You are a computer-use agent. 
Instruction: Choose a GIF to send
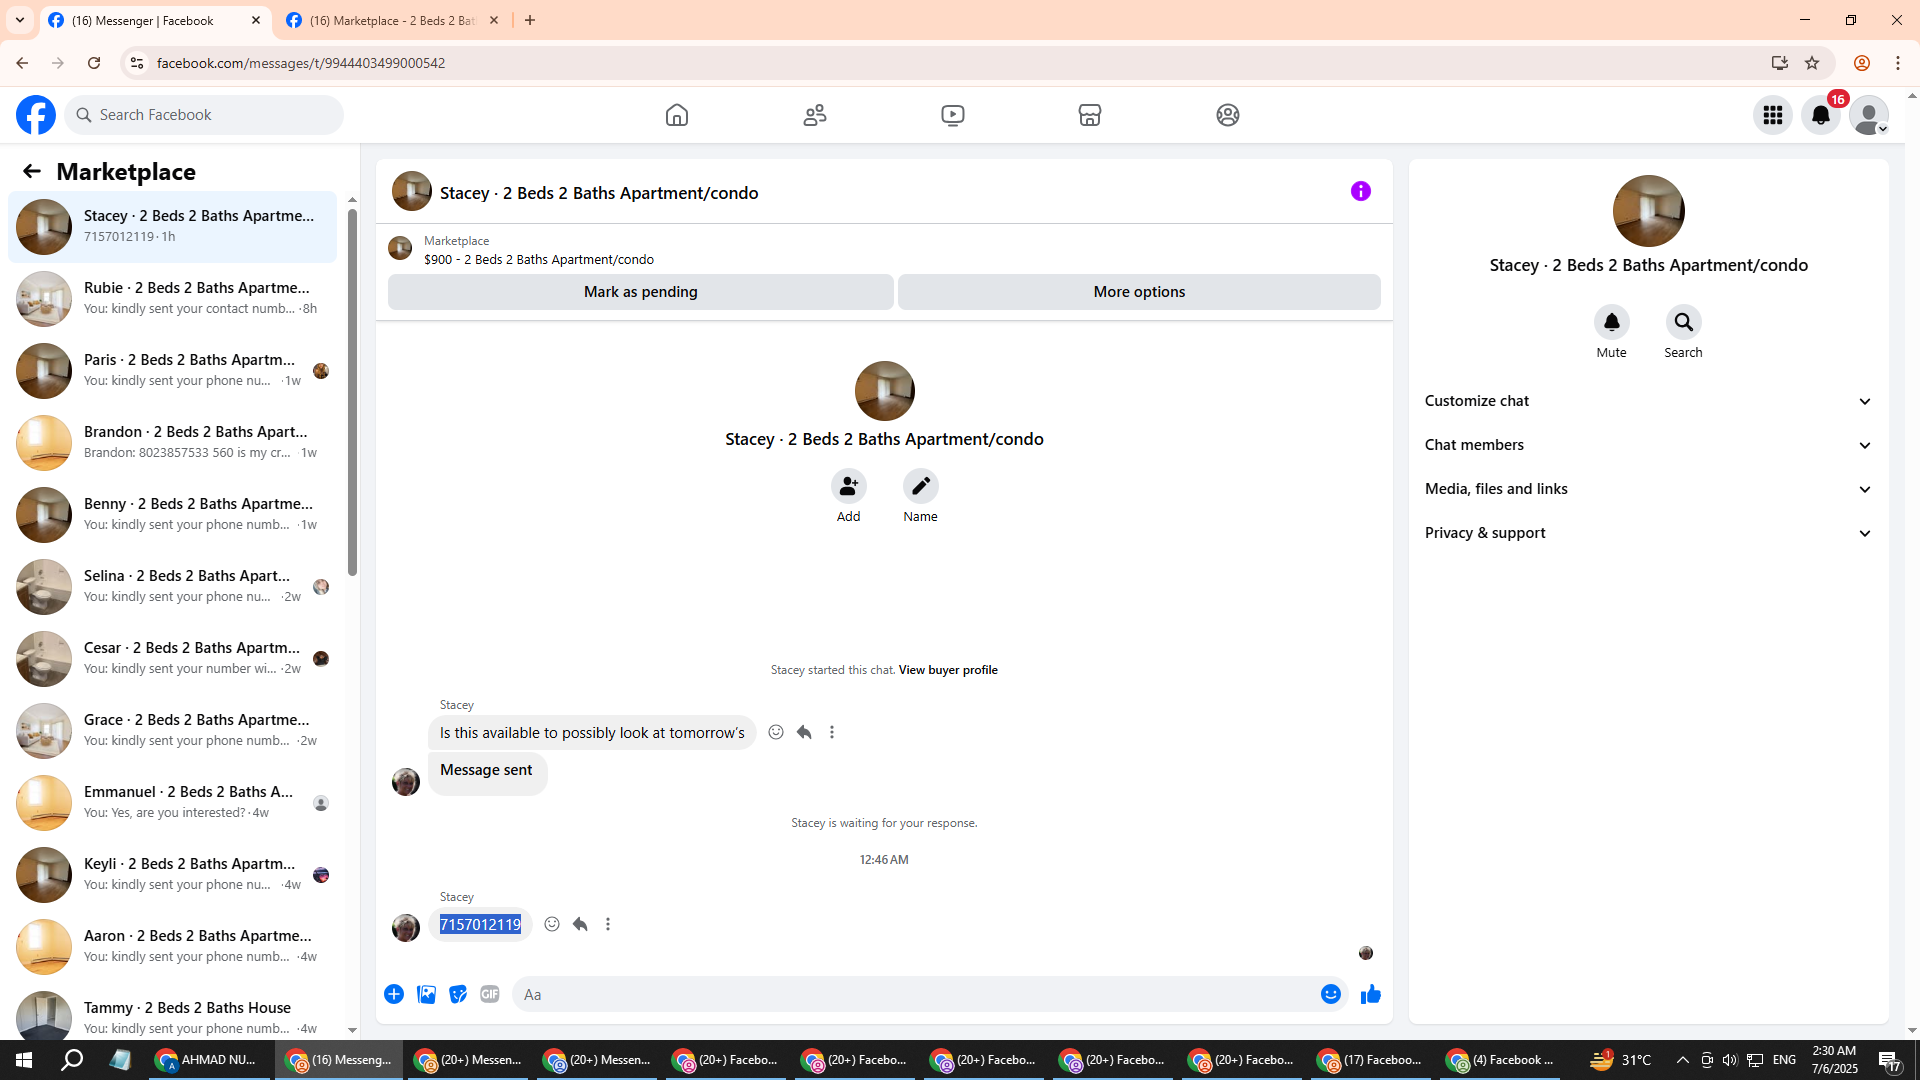coord(489,994)
